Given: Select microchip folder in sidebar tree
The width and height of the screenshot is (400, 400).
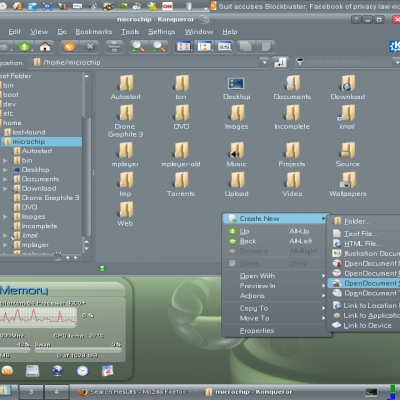Looking at the screenshot, I should 42,142.
